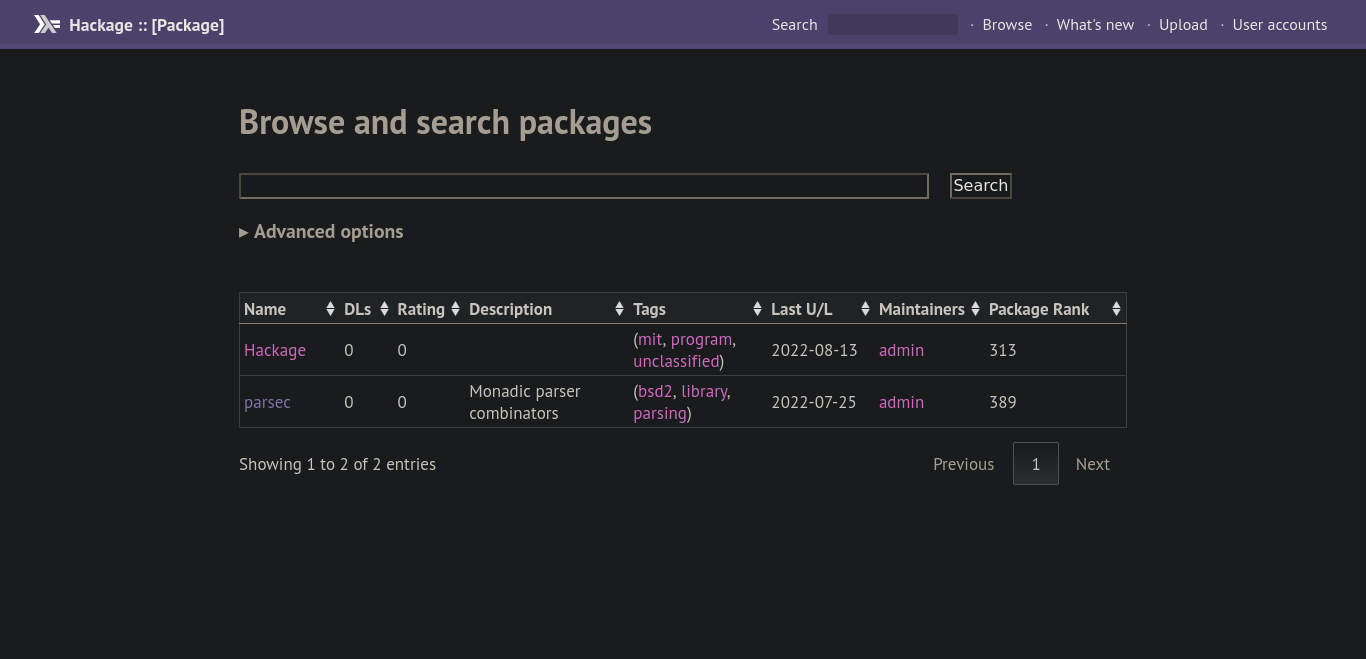
Task: Sort table by Tags column arrows
Action: 757,309
